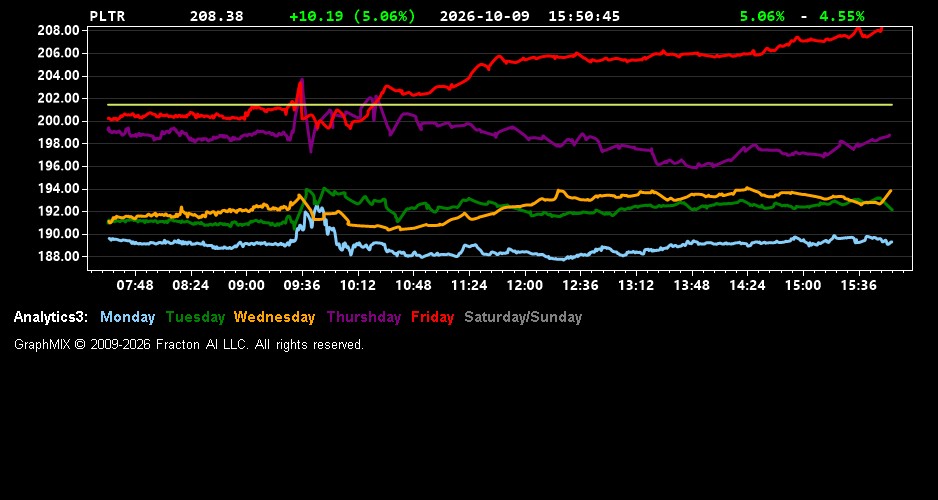Click the 188.00 price axis label
The height and width of the screenshot is (500, 938).
[59, 257]
